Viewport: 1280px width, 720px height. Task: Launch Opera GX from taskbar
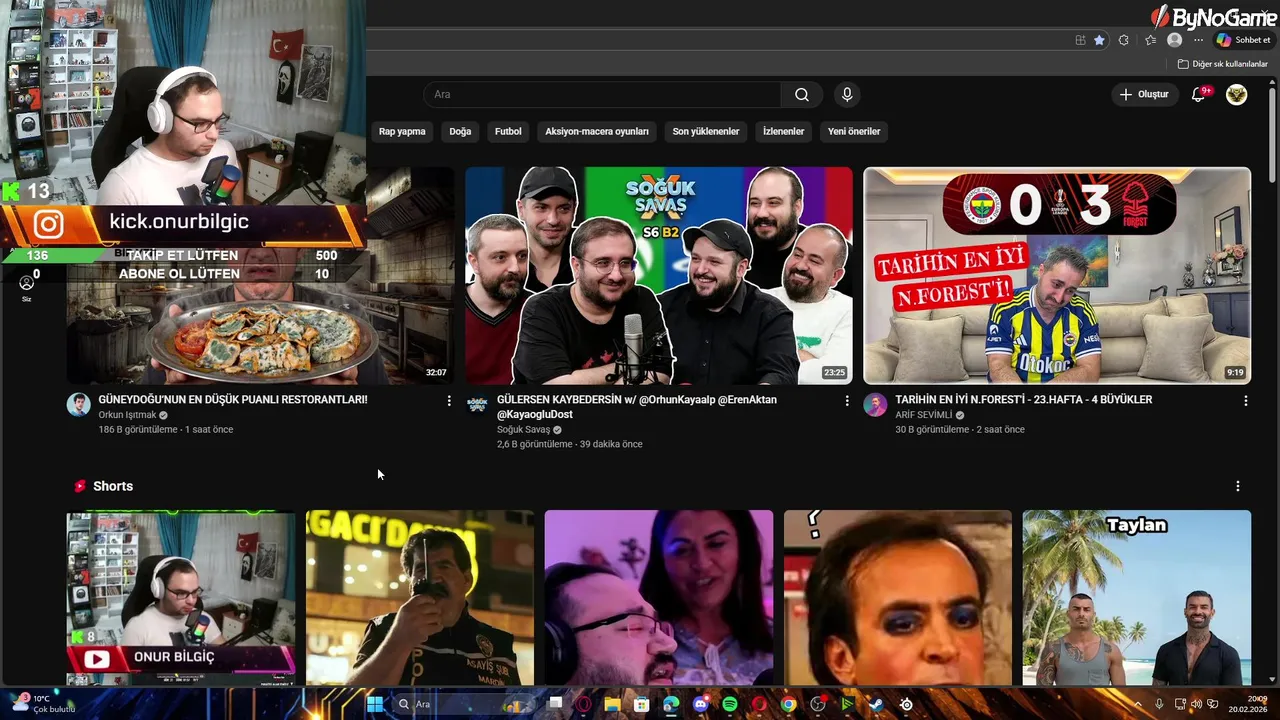pos(584,704)
